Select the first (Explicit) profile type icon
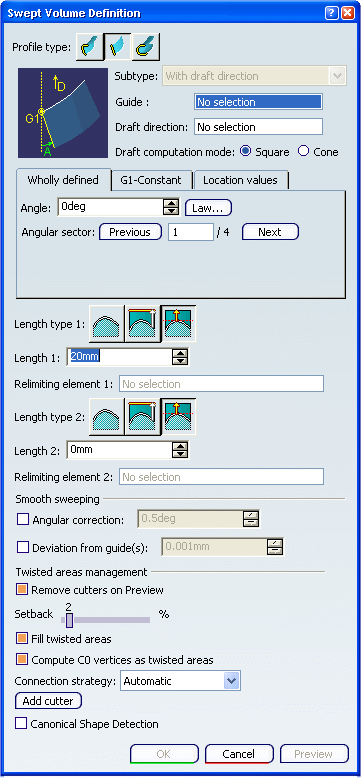 pos(90,47)
